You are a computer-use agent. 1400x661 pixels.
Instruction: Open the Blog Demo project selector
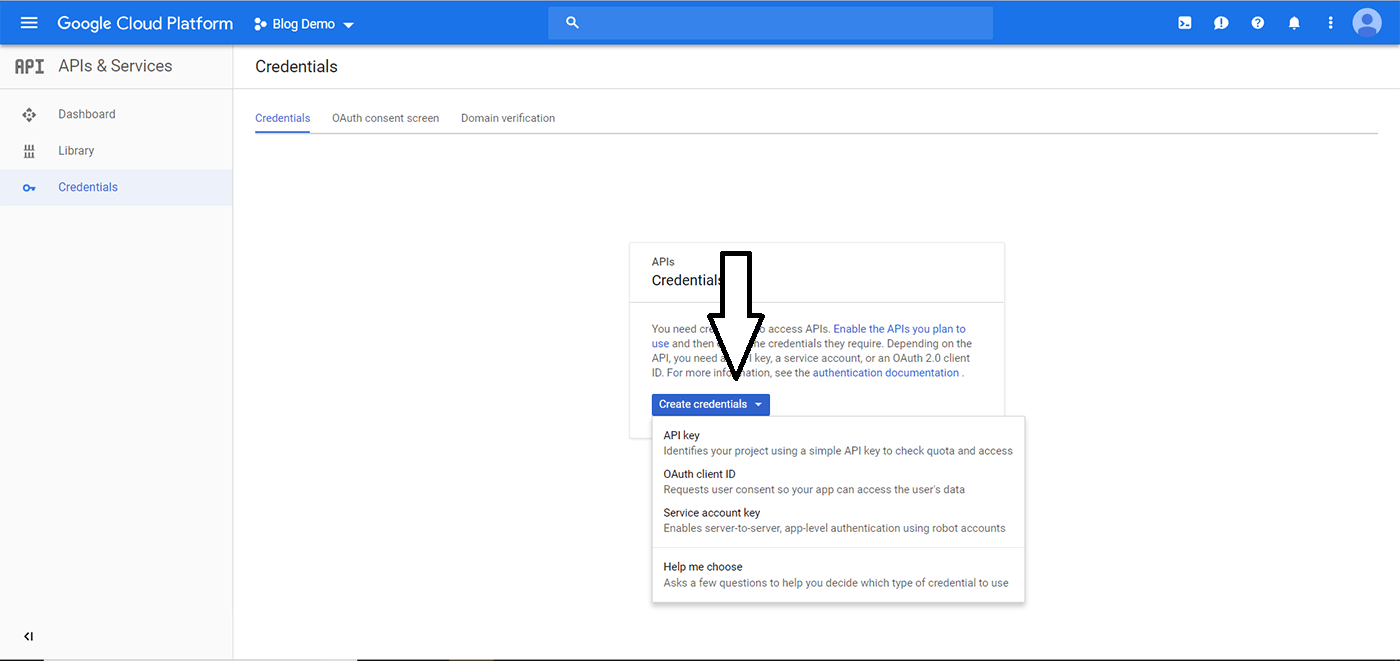[304, 24]
